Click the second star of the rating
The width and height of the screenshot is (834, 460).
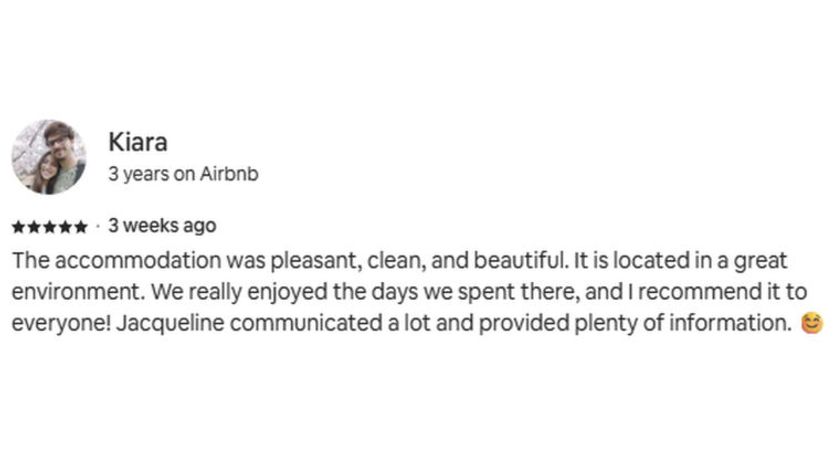tap(34, 227)
